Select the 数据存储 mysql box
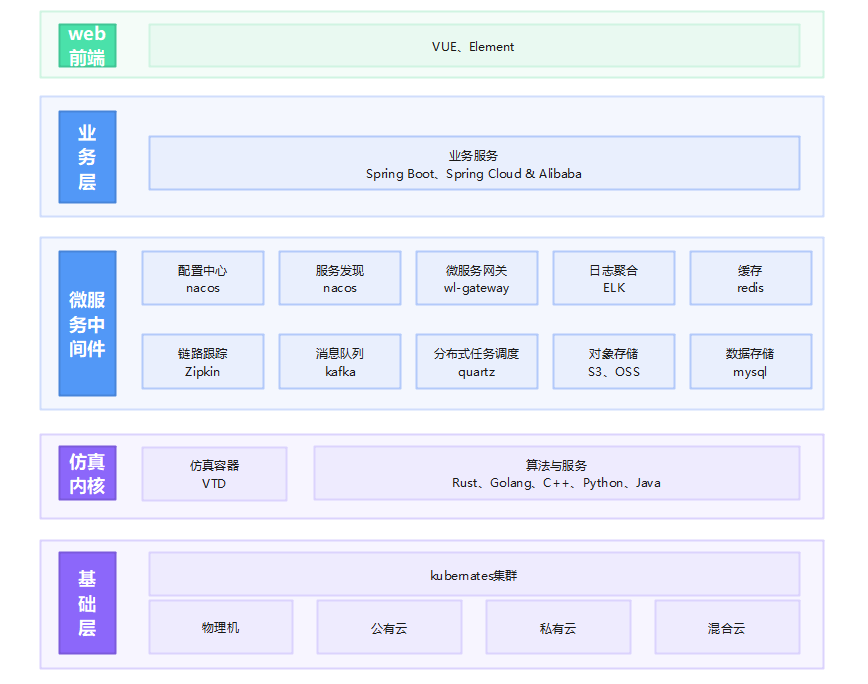The image size is (868, 684). pos(751,361)
